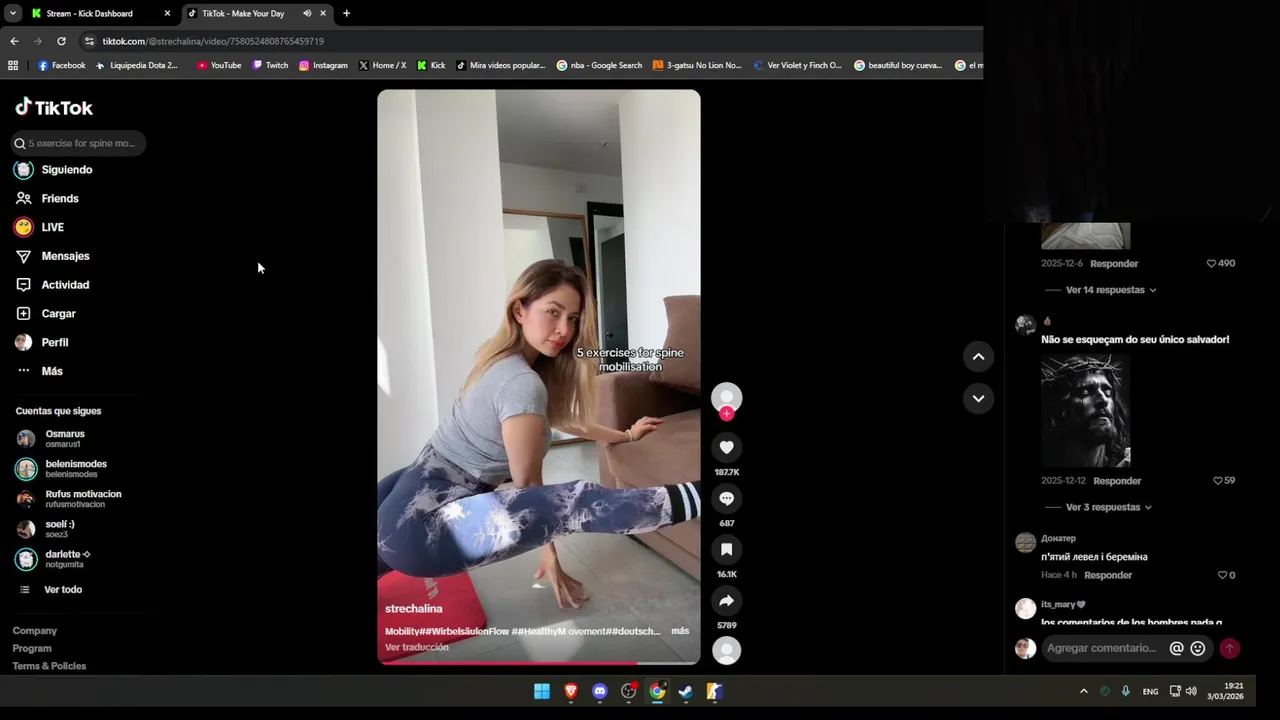Open the Facebook bookmark
The height and width of the screenshot is (720, 1280).
click(x=61, y=65)
